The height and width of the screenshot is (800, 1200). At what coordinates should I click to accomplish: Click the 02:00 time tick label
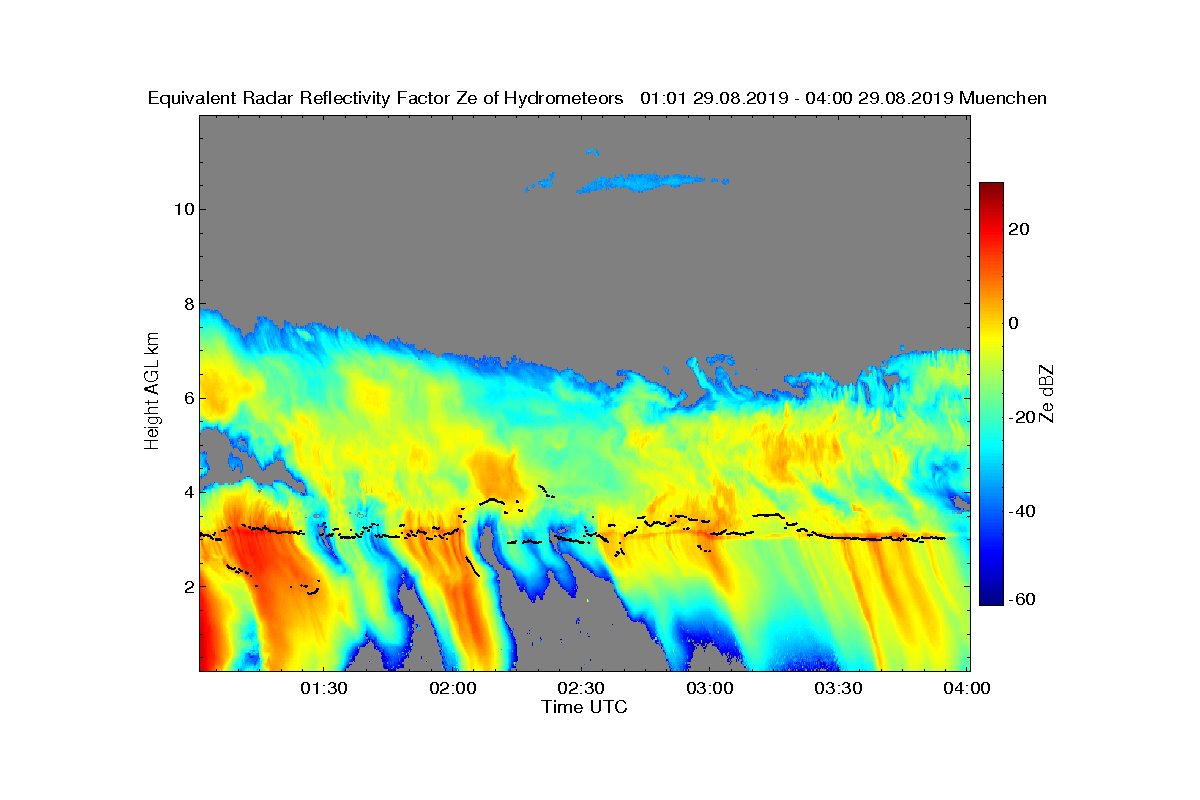point(452,688)
